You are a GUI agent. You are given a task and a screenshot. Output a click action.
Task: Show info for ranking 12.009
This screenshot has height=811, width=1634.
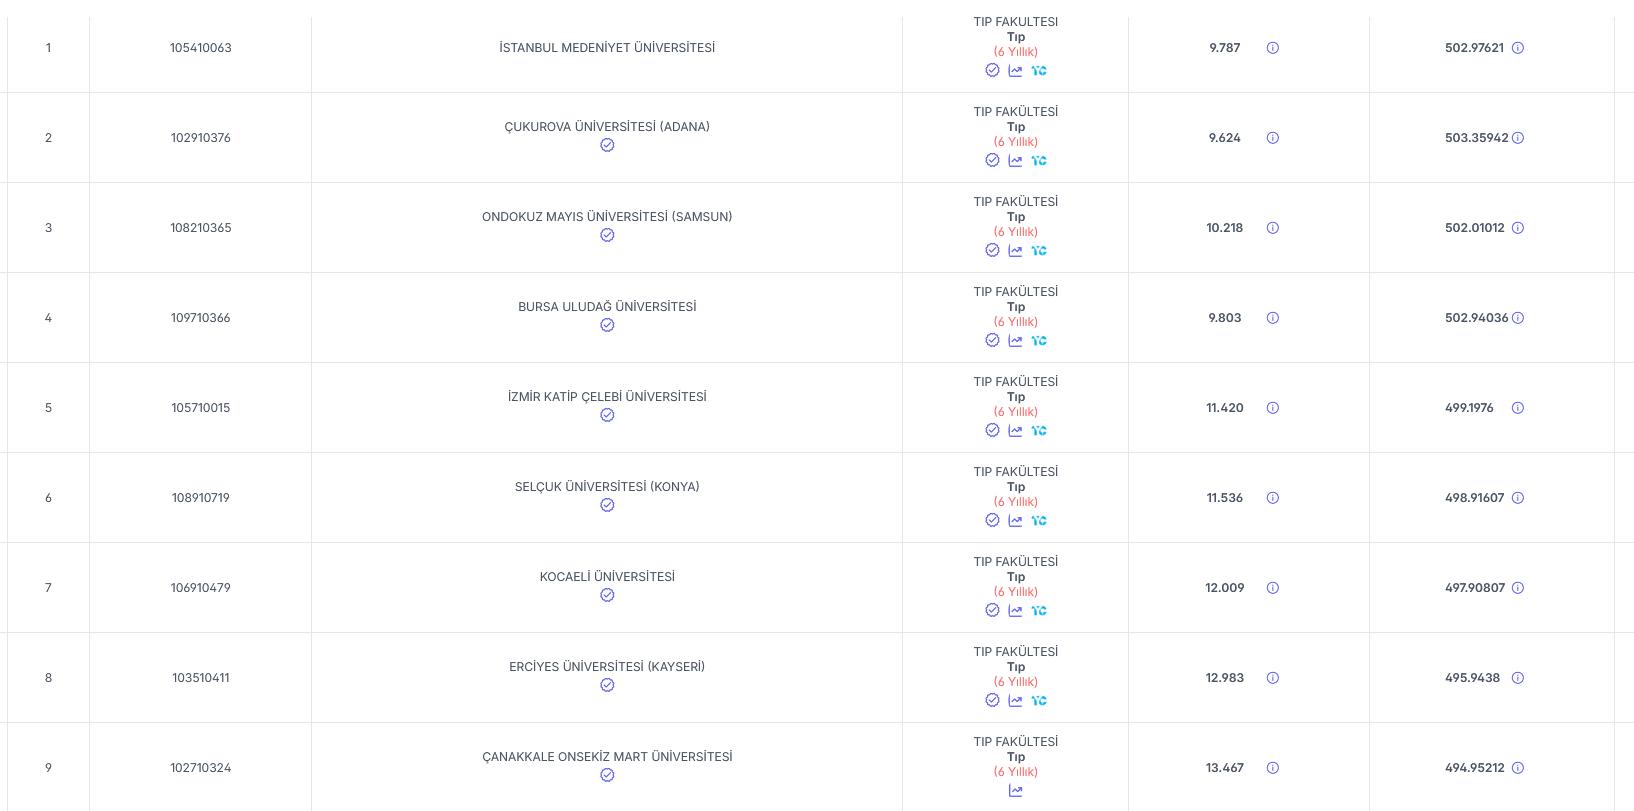pyautogui.click(x=1272, y=588)
